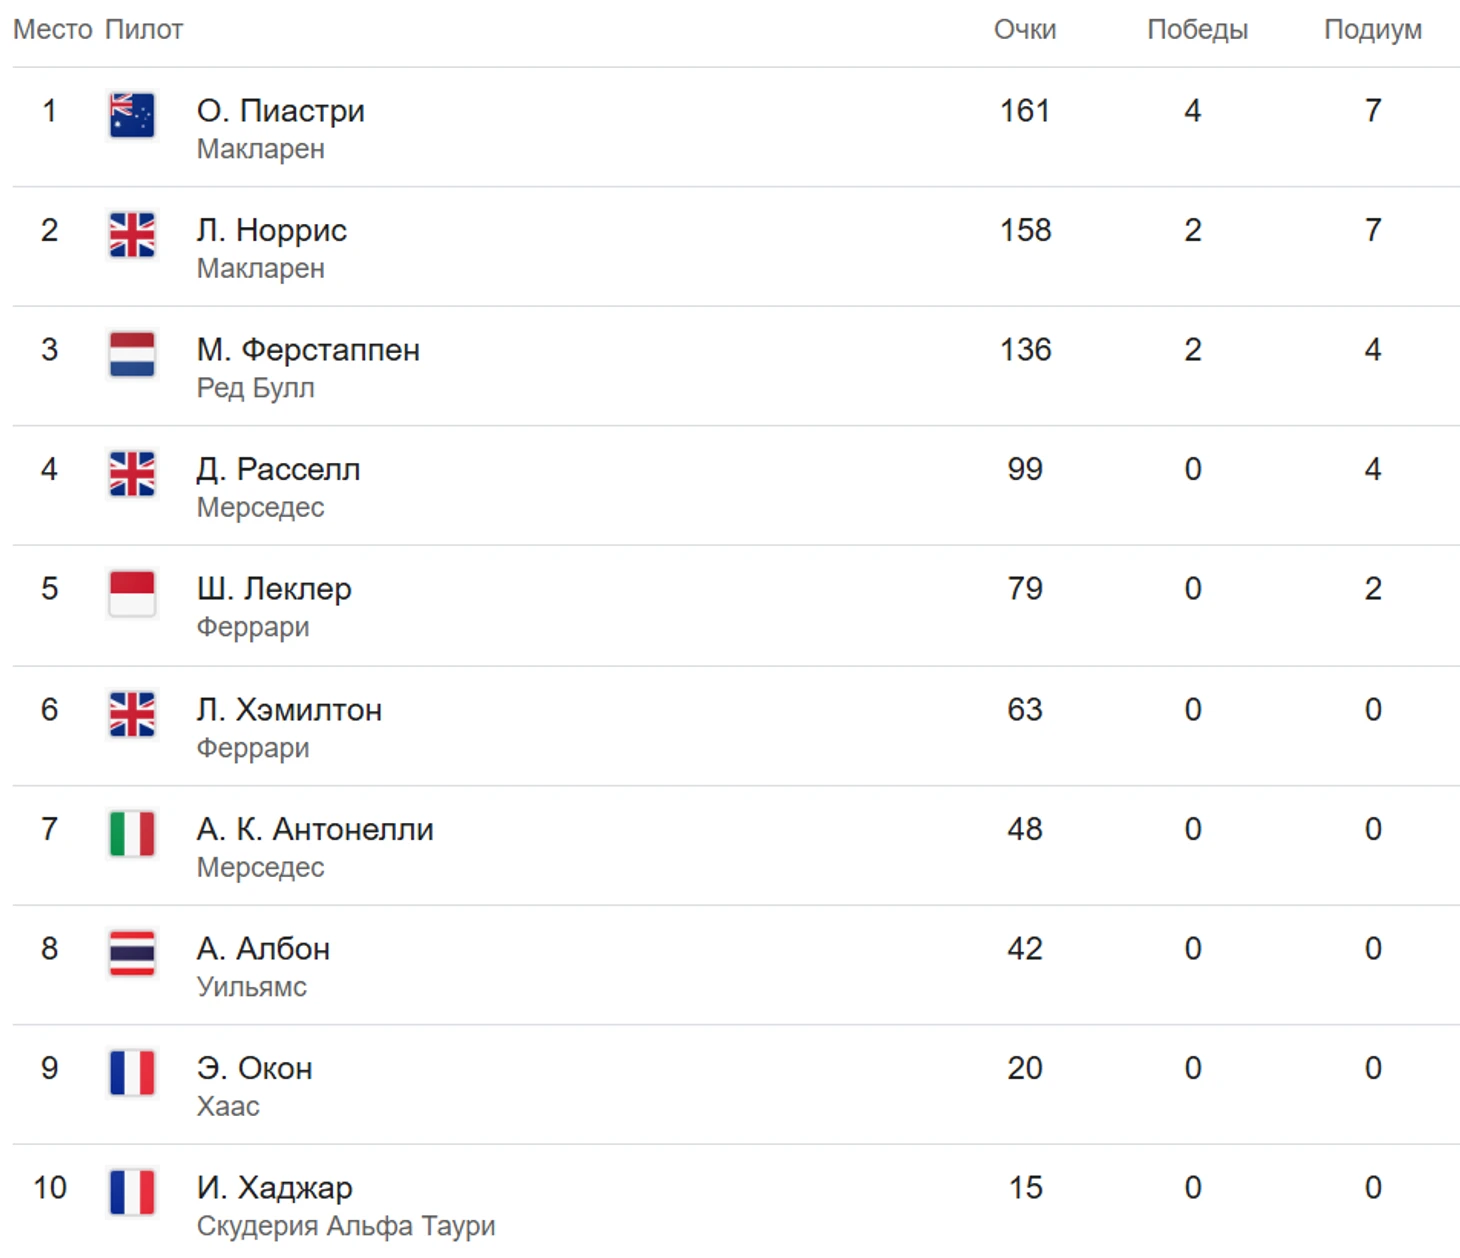Select А. К. Антонелли driver name

coord(315,829)
